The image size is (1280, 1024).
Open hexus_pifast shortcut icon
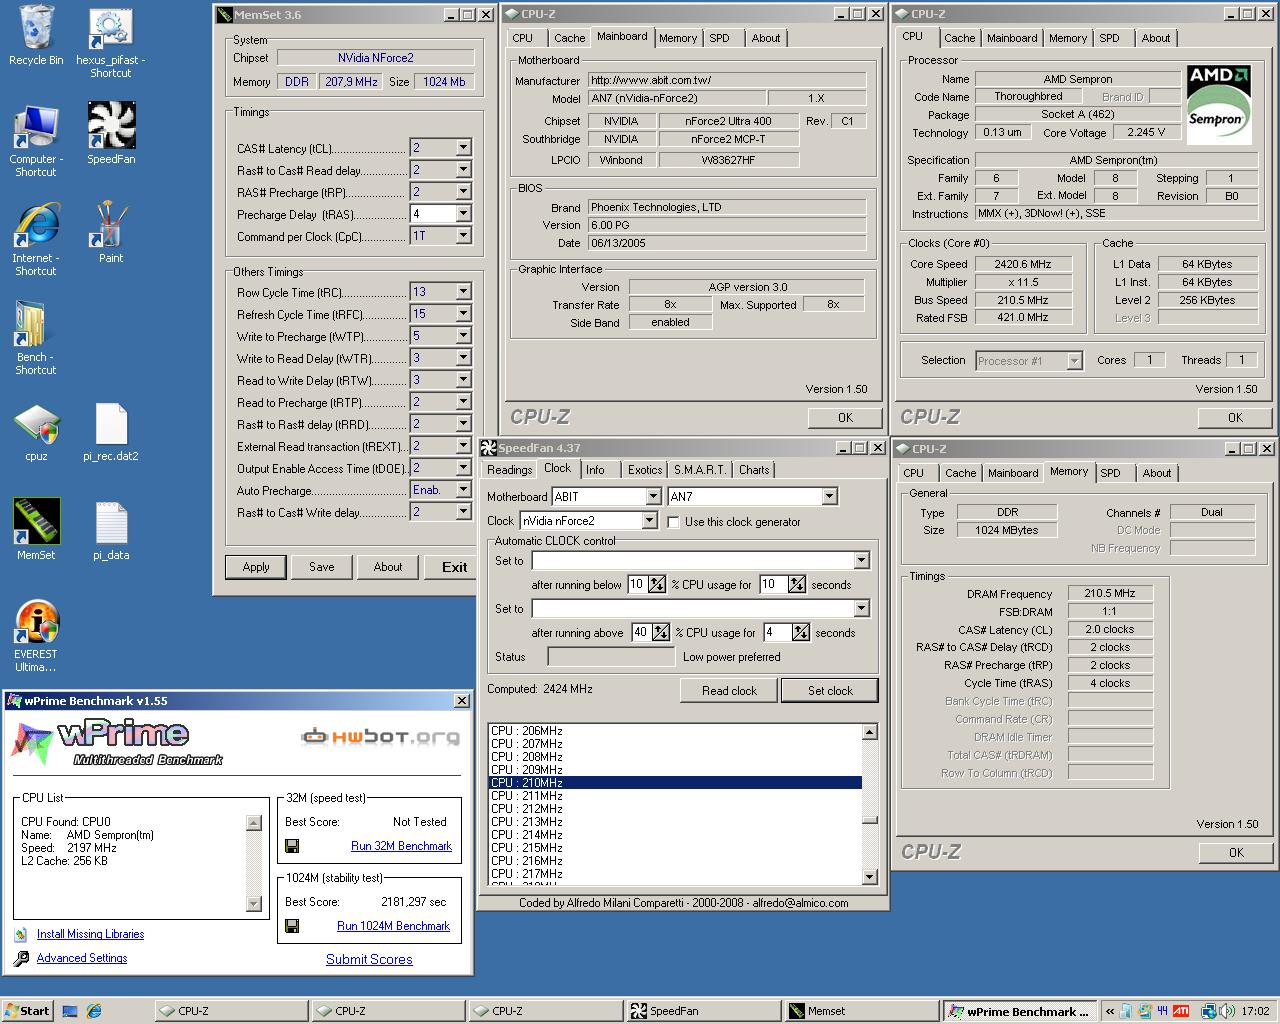111,29
